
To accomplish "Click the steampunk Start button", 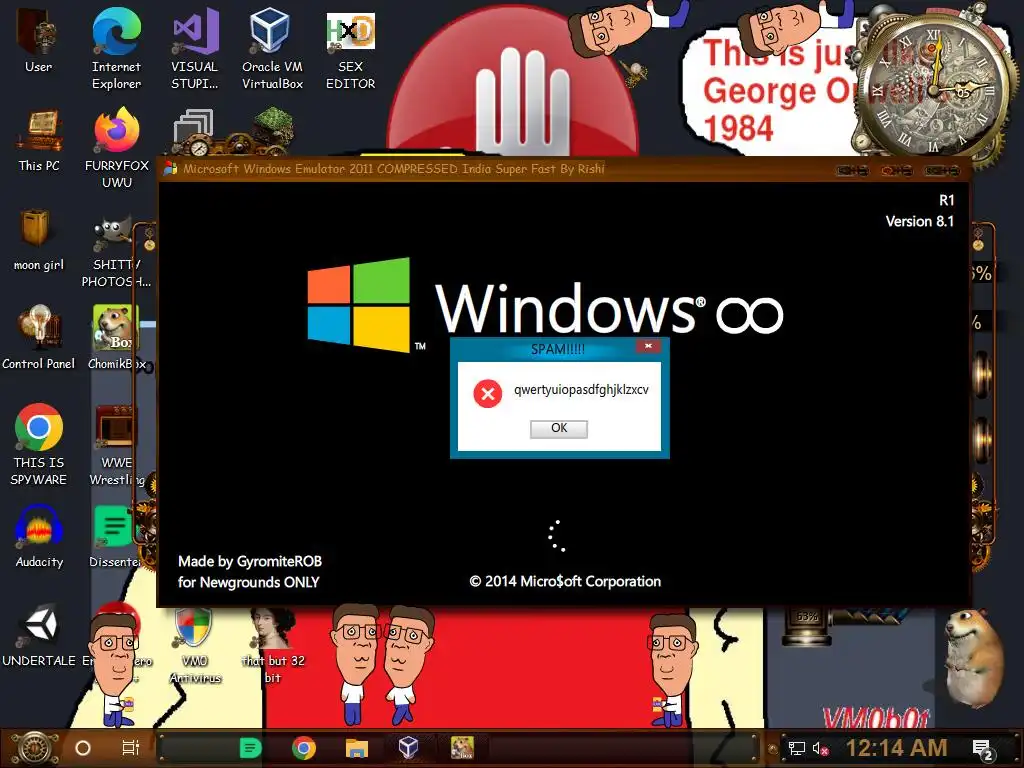I will pyautogui.click(x=33, y=748).
